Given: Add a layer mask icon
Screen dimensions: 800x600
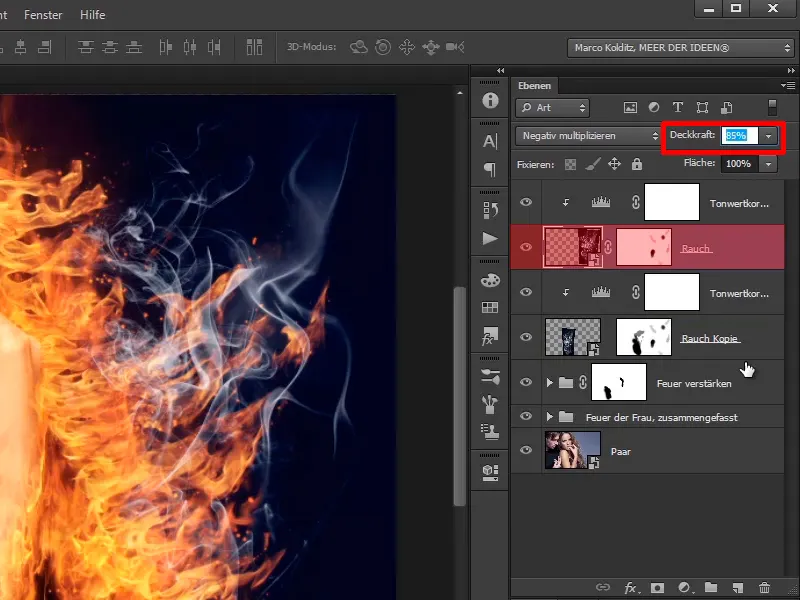Looking at the screenshot, I should click(x=658, y=588).
